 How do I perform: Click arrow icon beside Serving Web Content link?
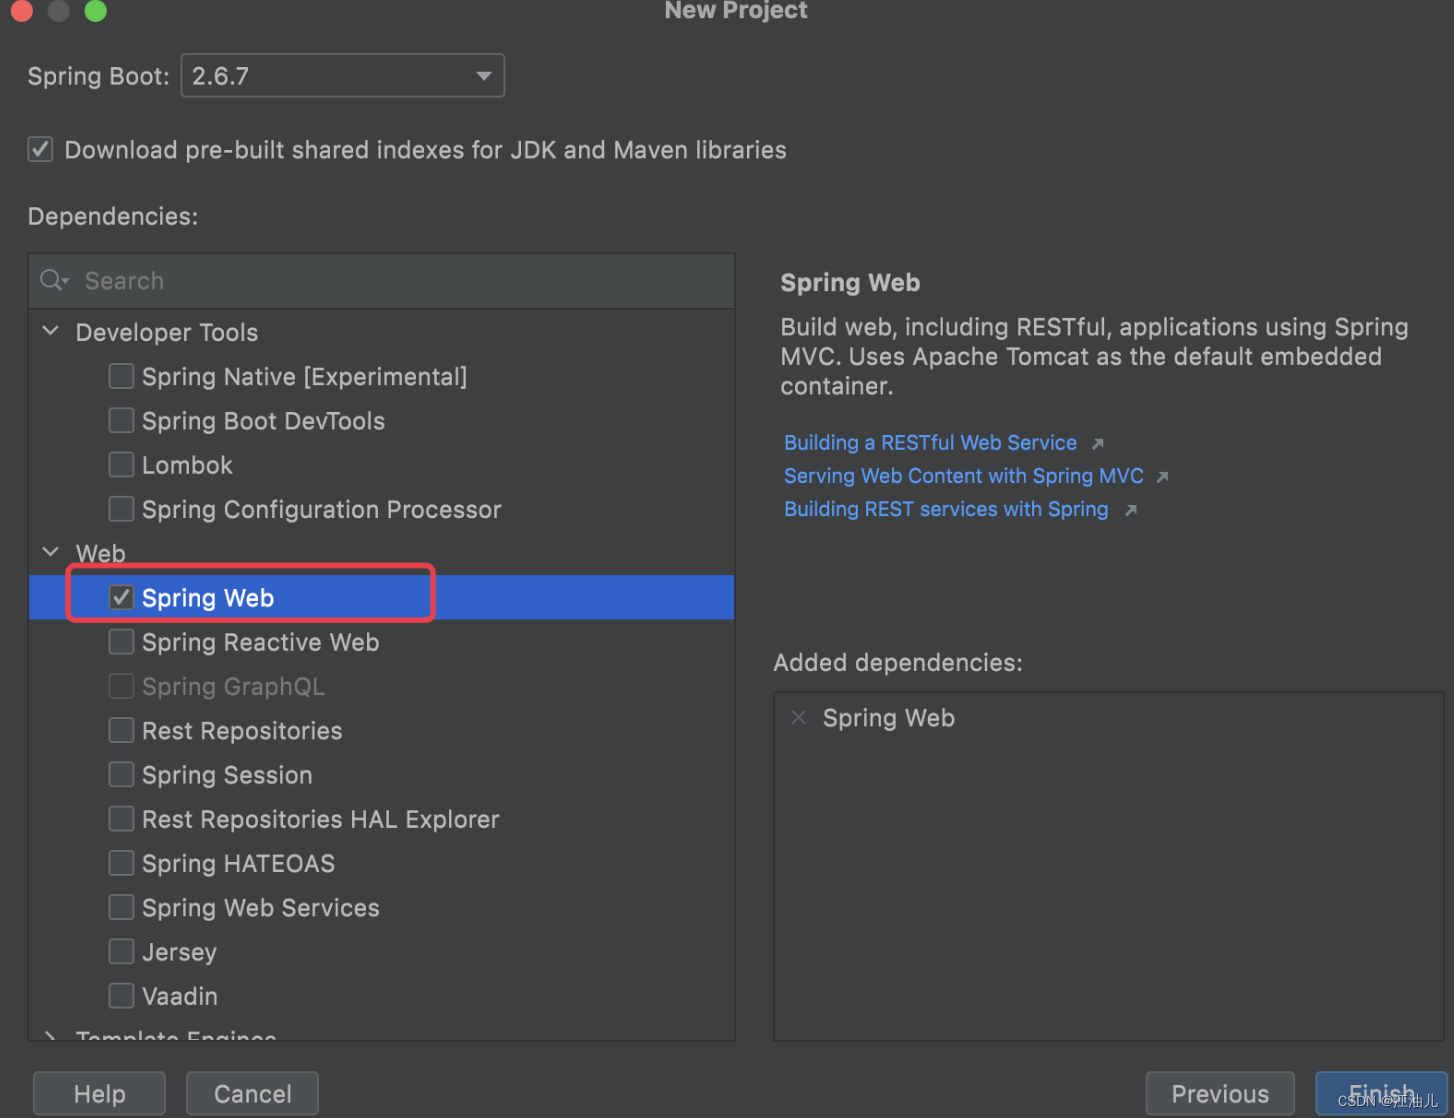click(1162, 477)
